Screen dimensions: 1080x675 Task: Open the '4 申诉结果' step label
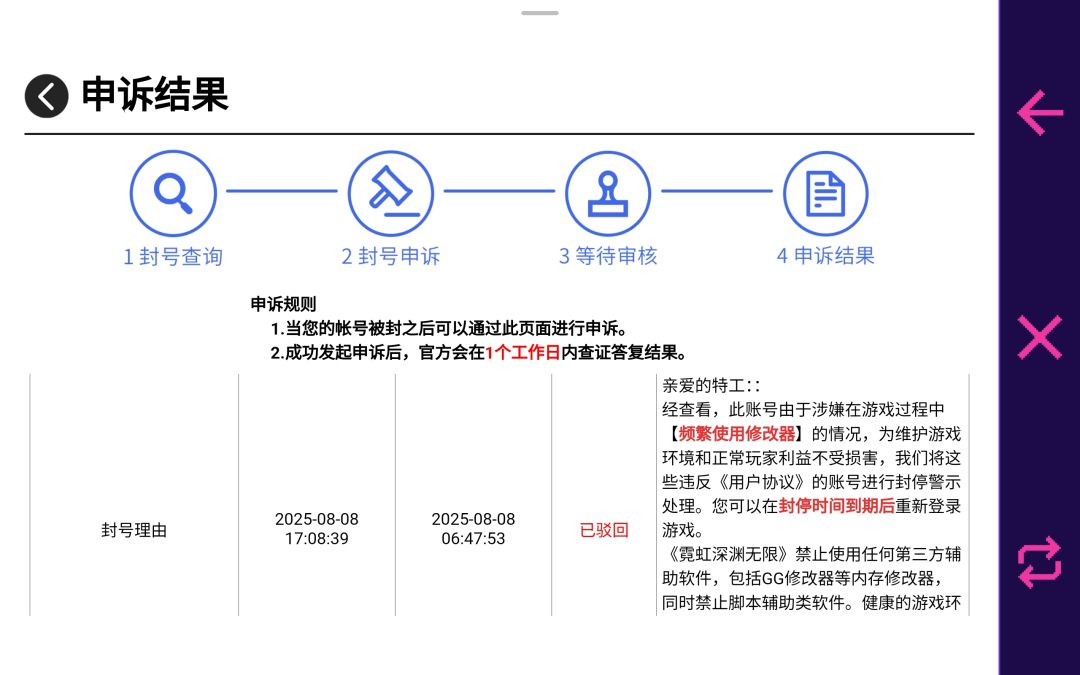point(826,256)
